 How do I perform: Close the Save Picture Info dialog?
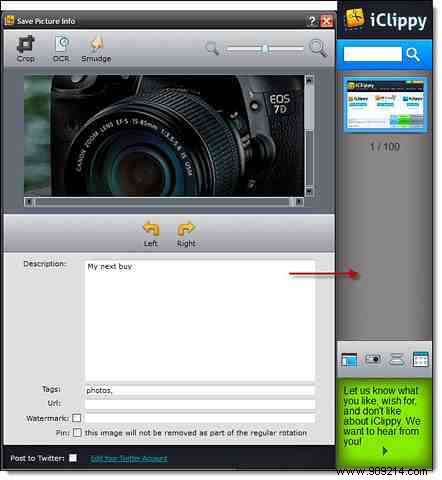tap(327, 21)
